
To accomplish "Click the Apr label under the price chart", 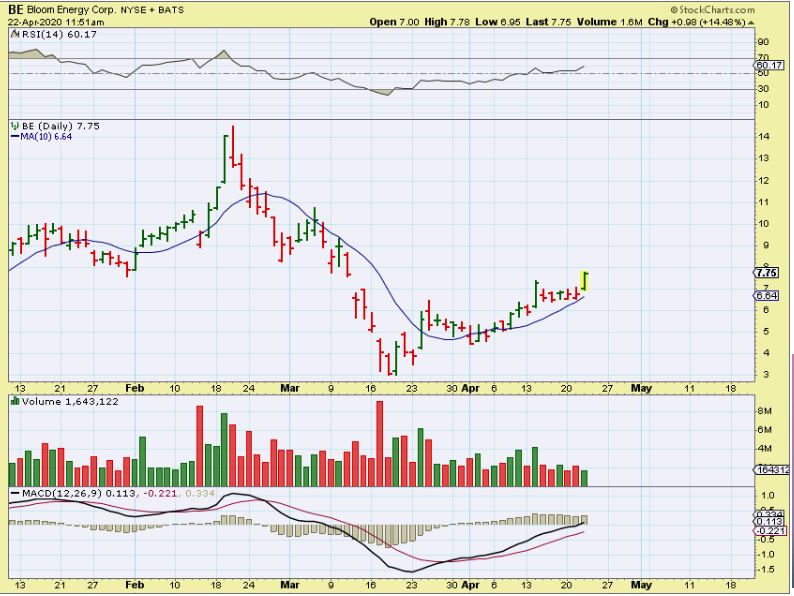I will pyautogui.click(x=470, y=388).
